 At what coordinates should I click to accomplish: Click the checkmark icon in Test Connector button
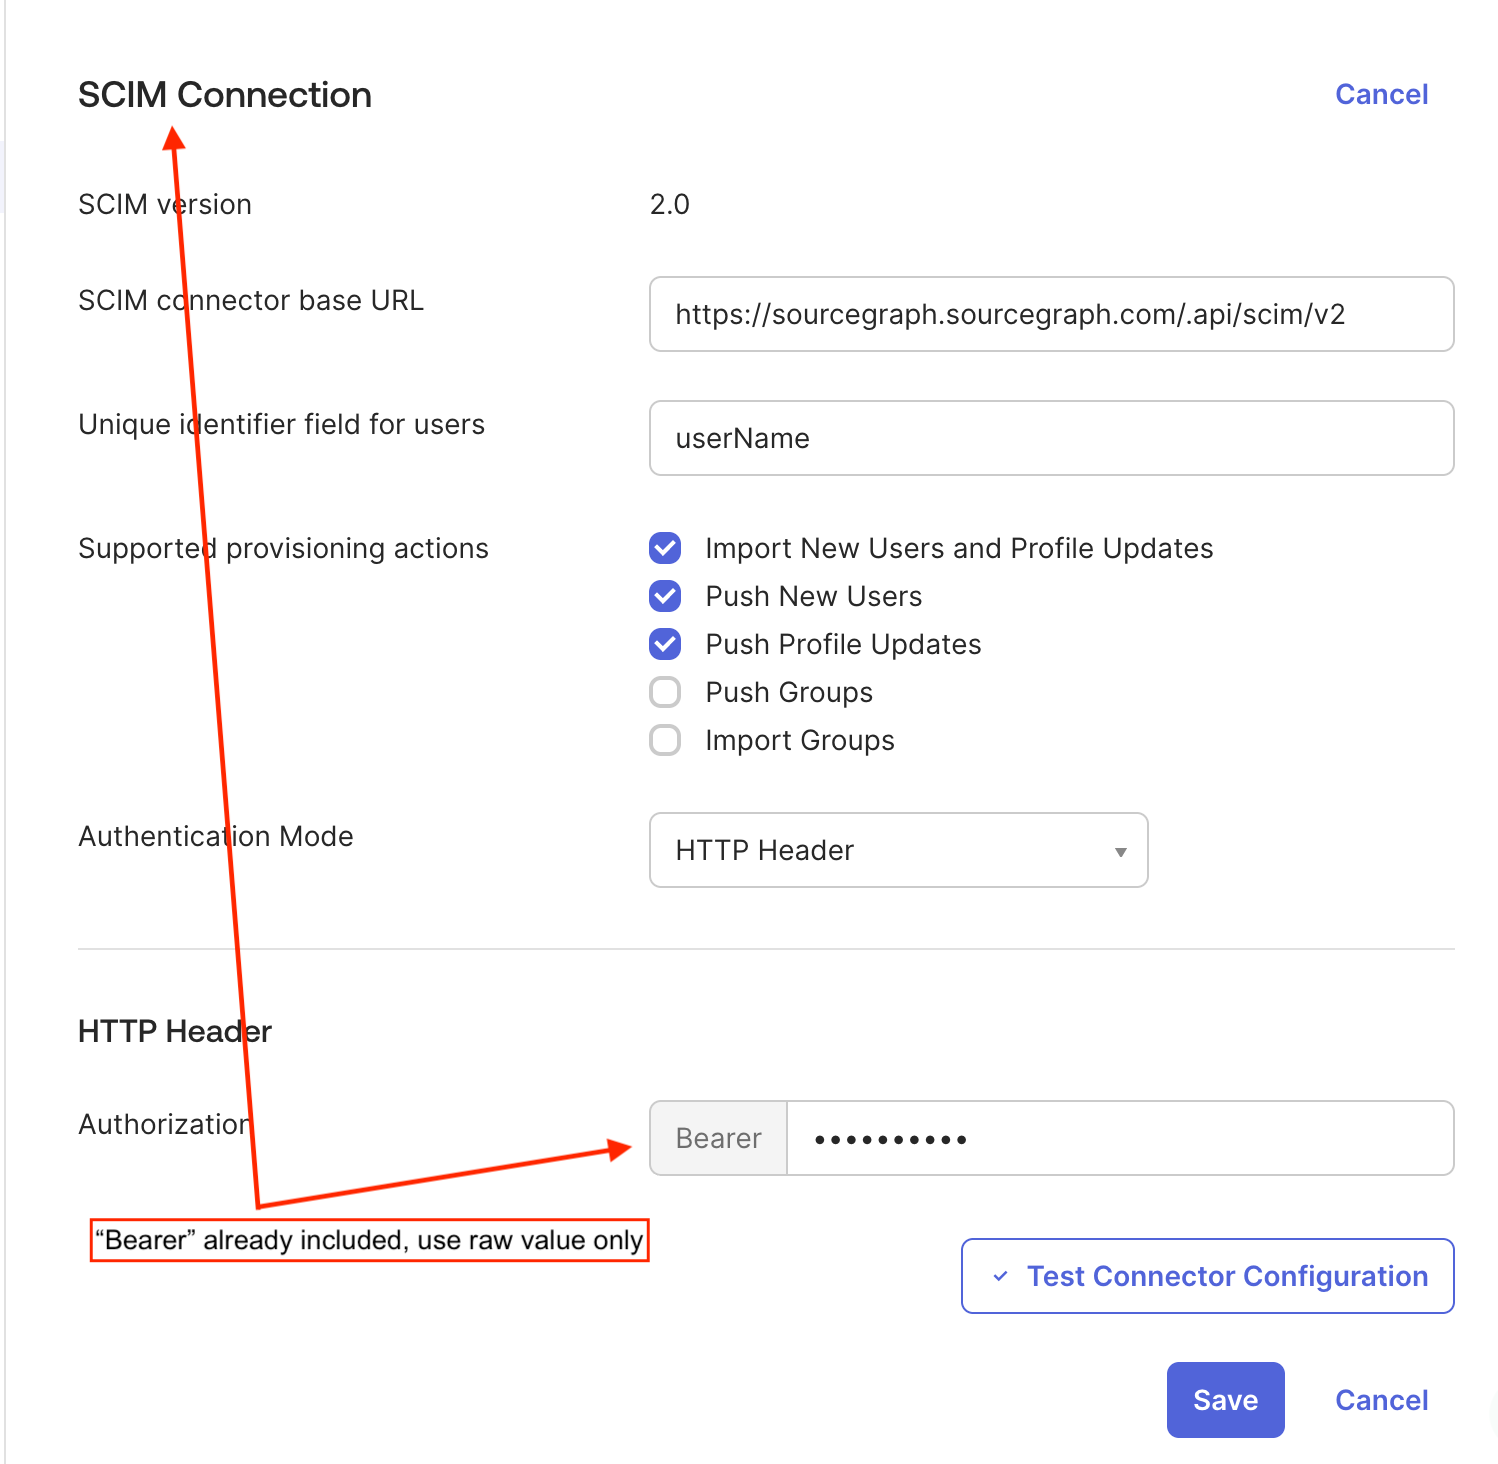pos(1000,1276)
